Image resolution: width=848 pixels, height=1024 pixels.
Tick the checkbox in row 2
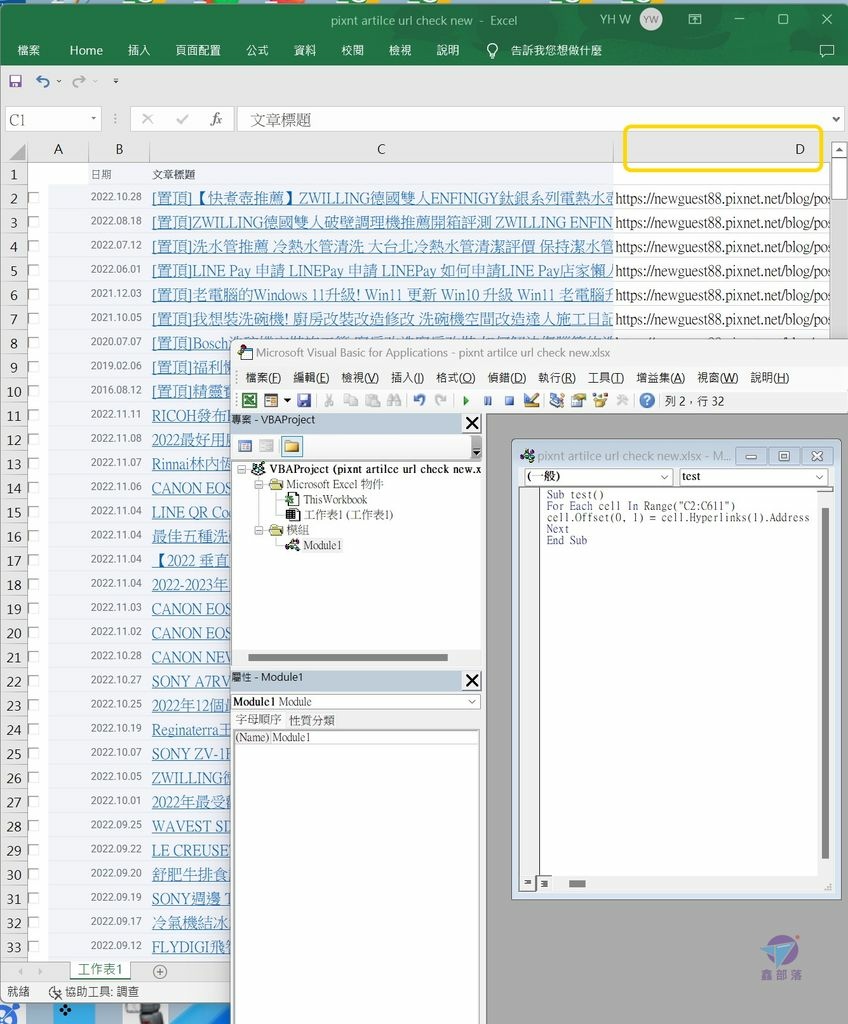coord(33,197)
